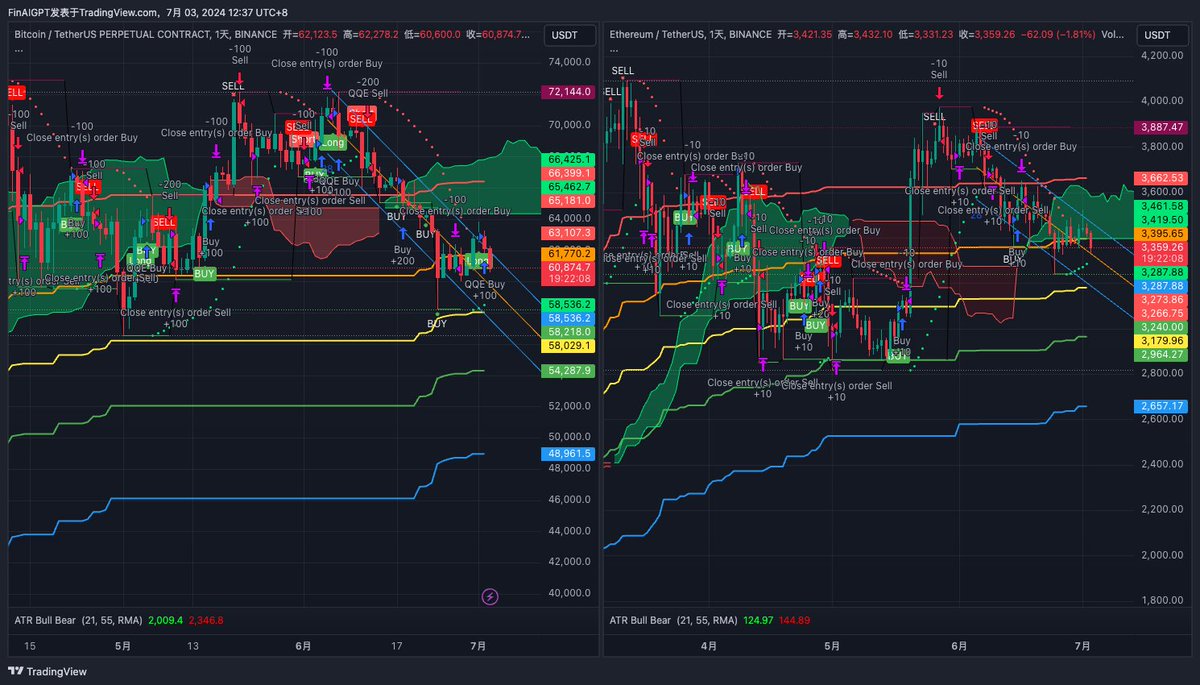Screen dimensions: 1200x685
Task: Click the 54,287.9 green price label
Action: pos(568,370)
